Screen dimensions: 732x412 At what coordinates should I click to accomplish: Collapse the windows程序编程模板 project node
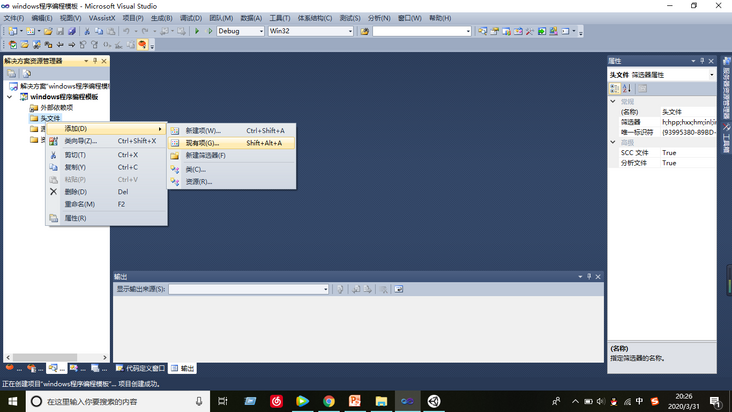pyautogui.click(x=10, y=97)
